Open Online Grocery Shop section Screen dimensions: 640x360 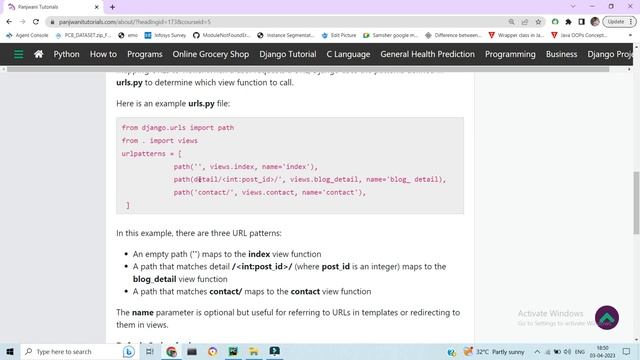[211, 54]
